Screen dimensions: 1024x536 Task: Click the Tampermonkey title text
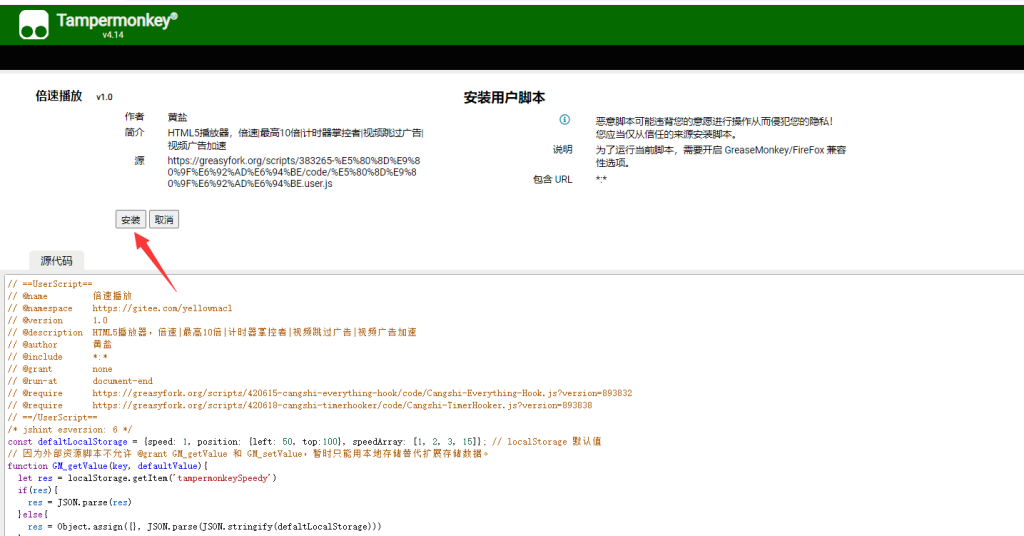116,20
